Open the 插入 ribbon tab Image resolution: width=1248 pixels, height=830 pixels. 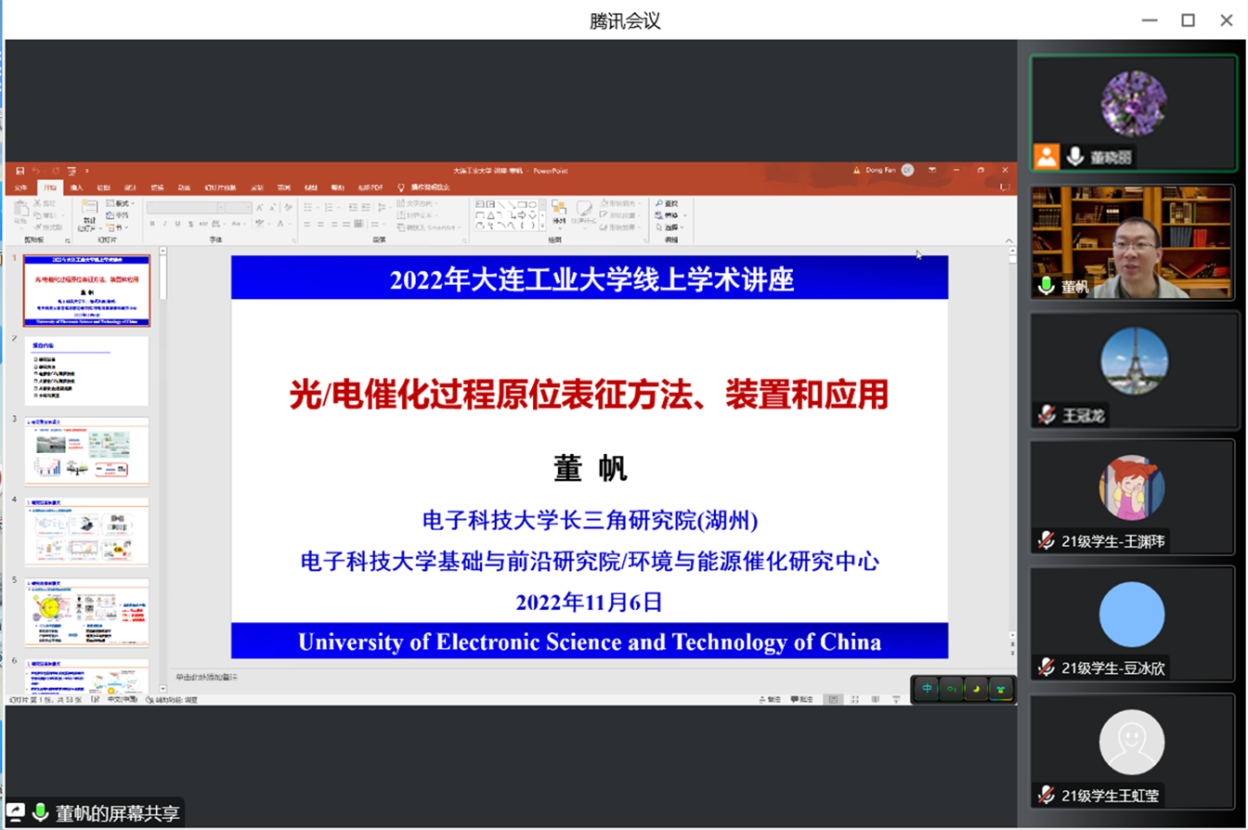[76, 187]
